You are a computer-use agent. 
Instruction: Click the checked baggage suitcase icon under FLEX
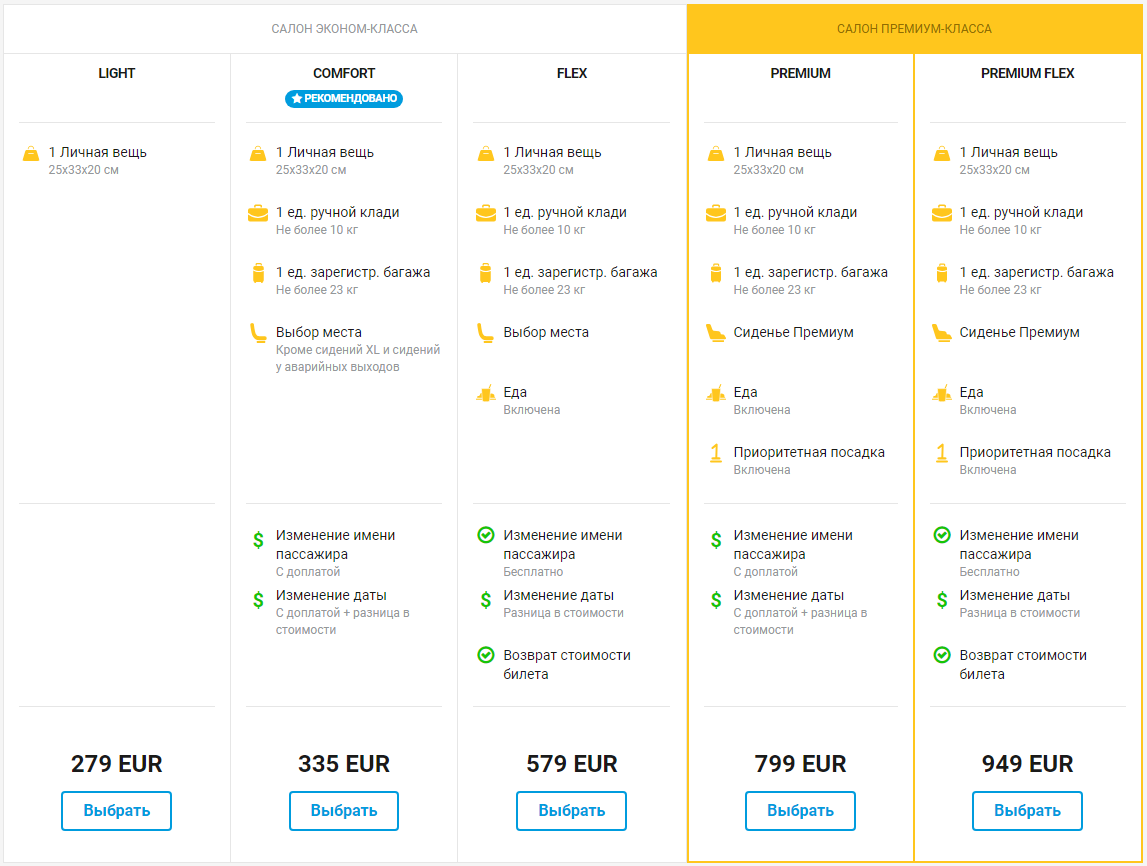[x=486, y=273]
